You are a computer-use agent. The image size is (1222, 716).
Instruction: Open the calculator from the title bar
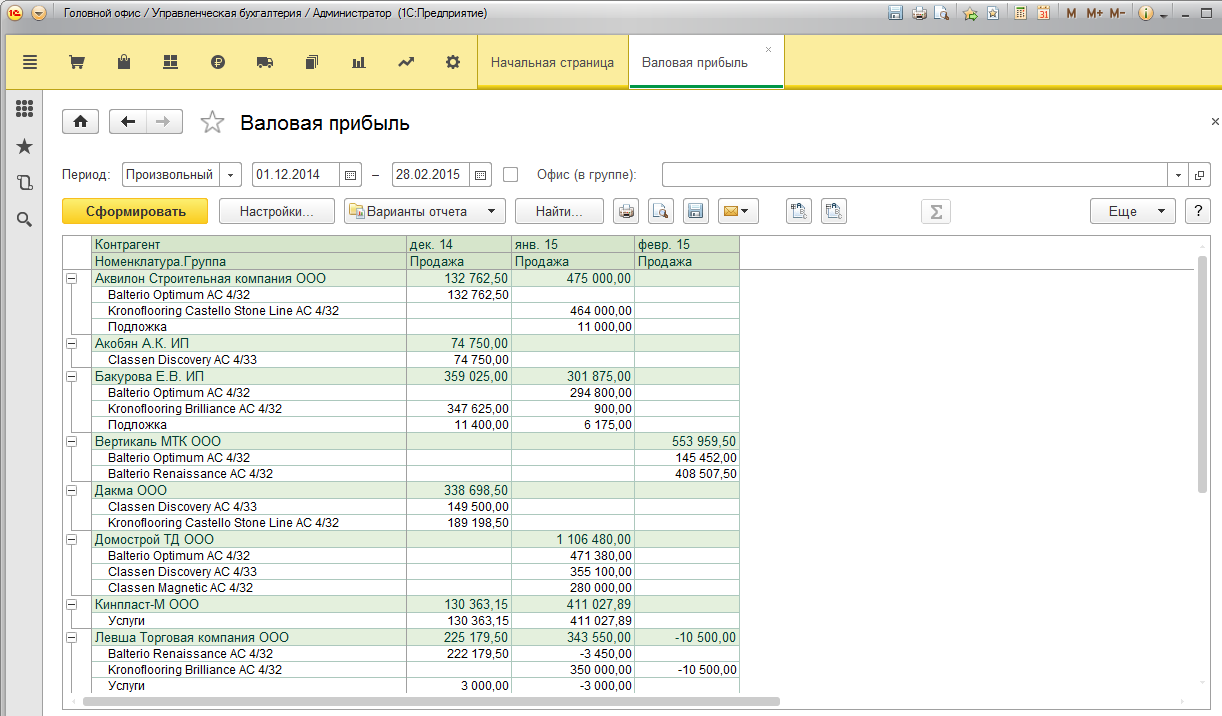1020,14
